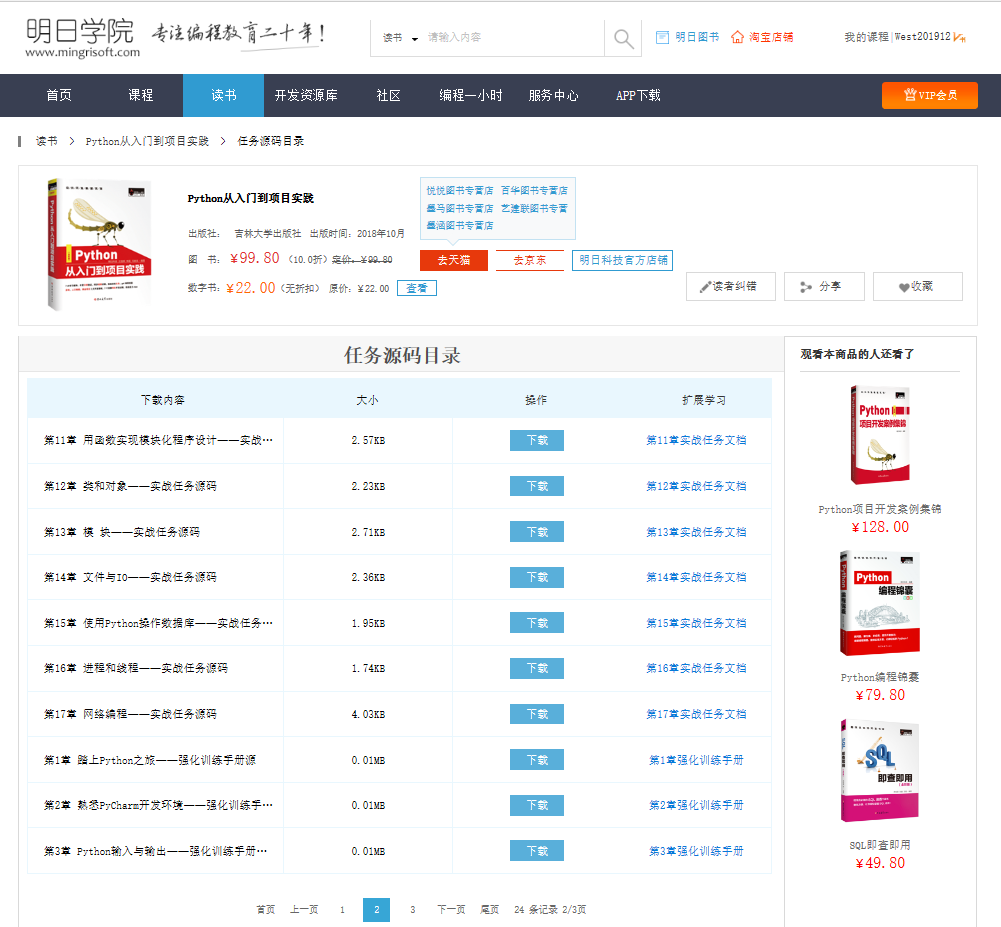
Task: Open the 明日图书 book icon link
Action: pyautogui.click(x=687, y=37)
